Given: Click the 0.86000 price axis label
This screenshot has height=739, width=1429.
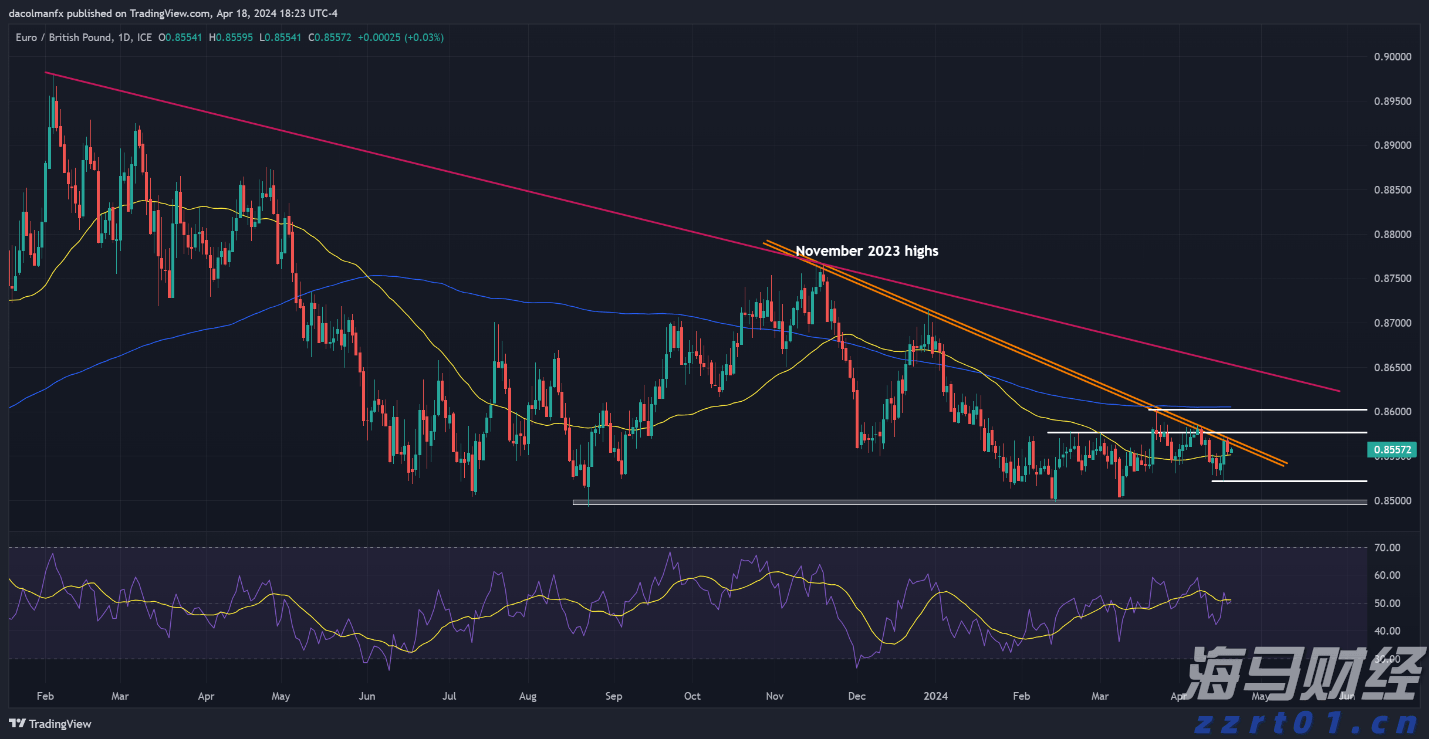Looking at the screenshot, I should [x=1390, y=412].
